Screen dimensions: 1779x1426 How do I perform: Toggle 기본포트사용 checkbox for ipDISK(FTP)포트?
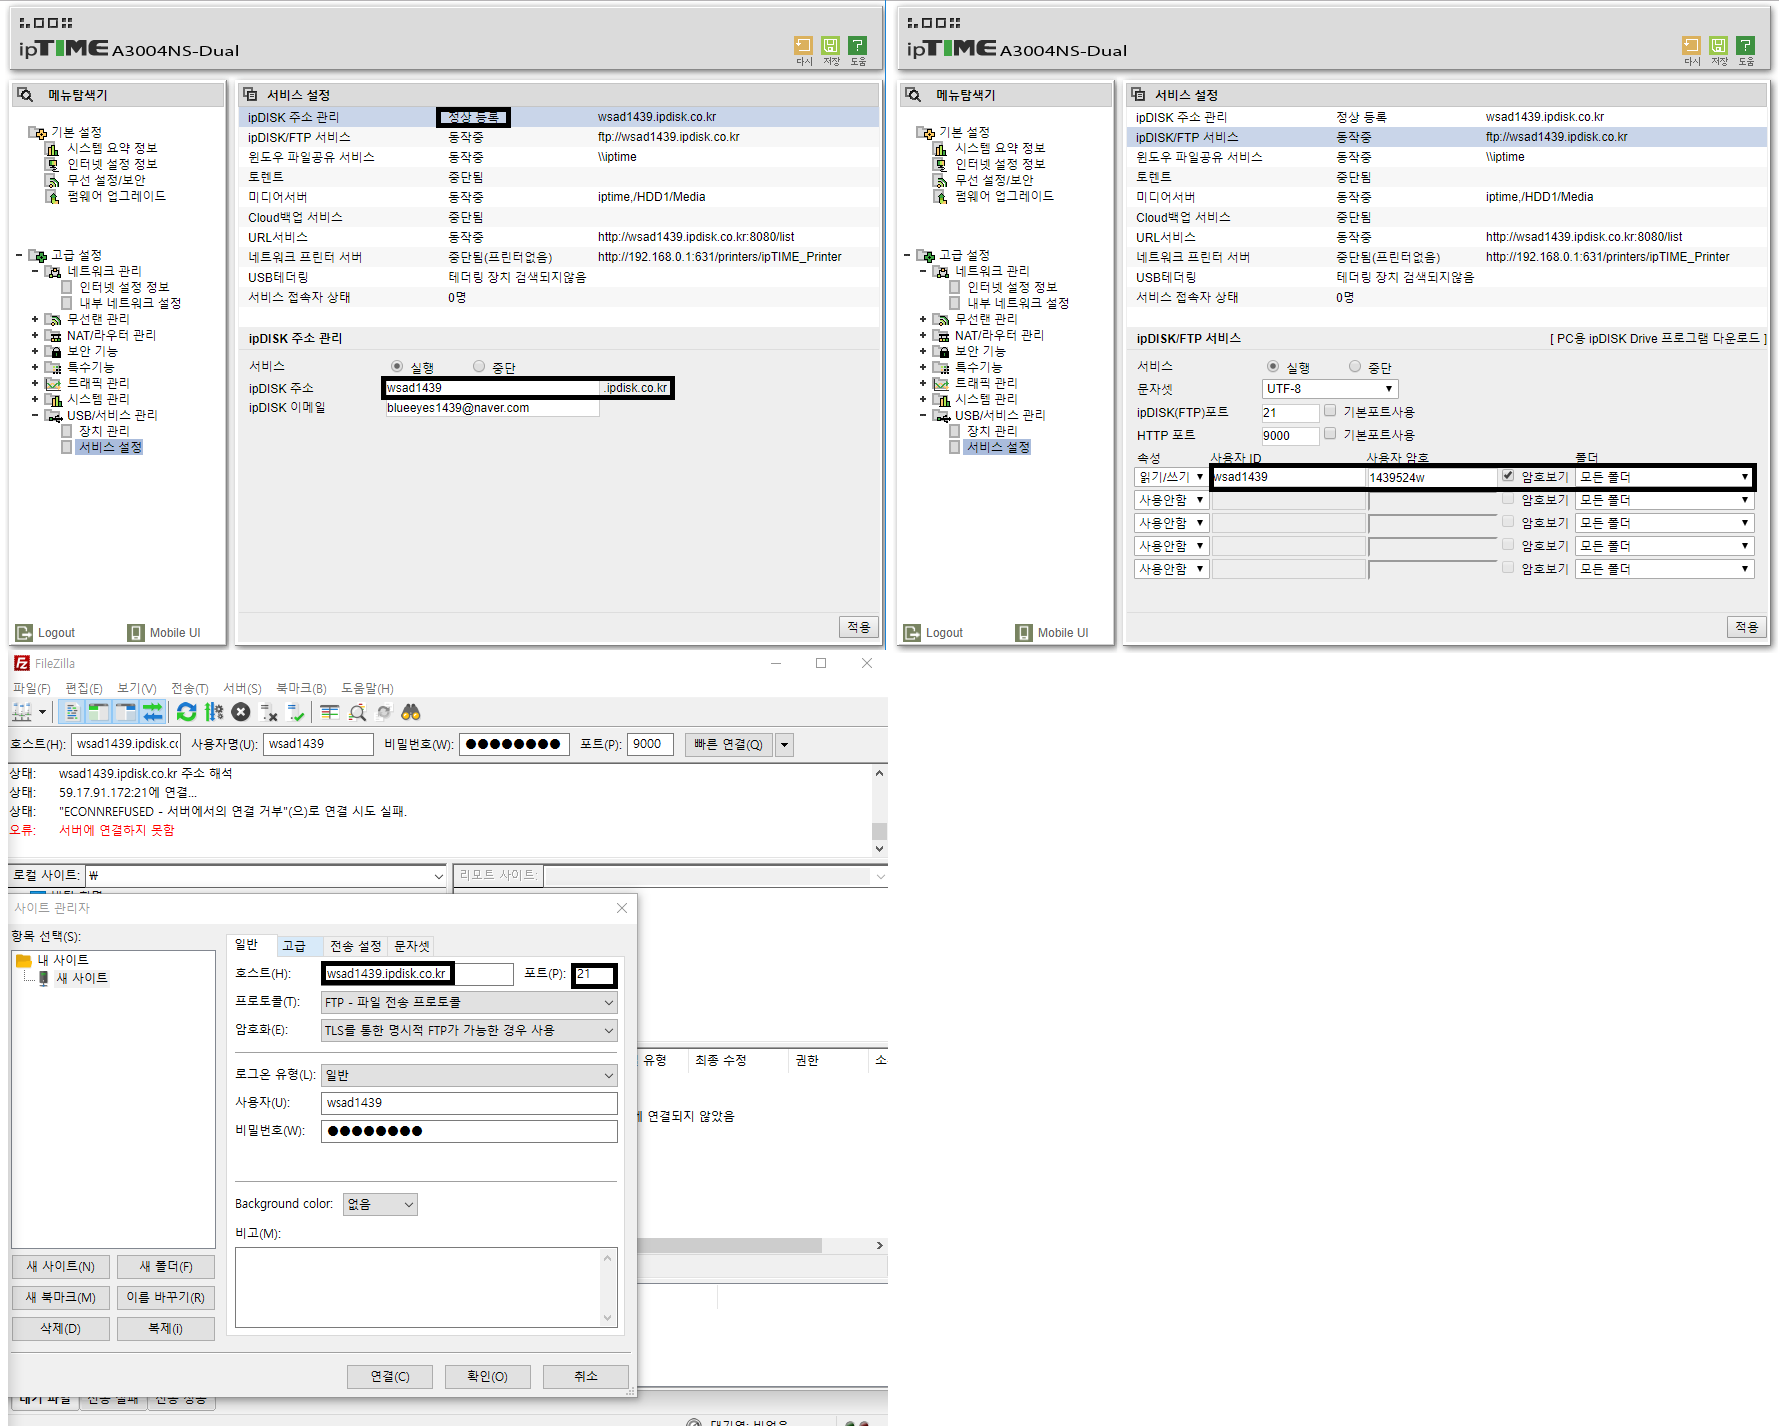tap(1330, 411)
